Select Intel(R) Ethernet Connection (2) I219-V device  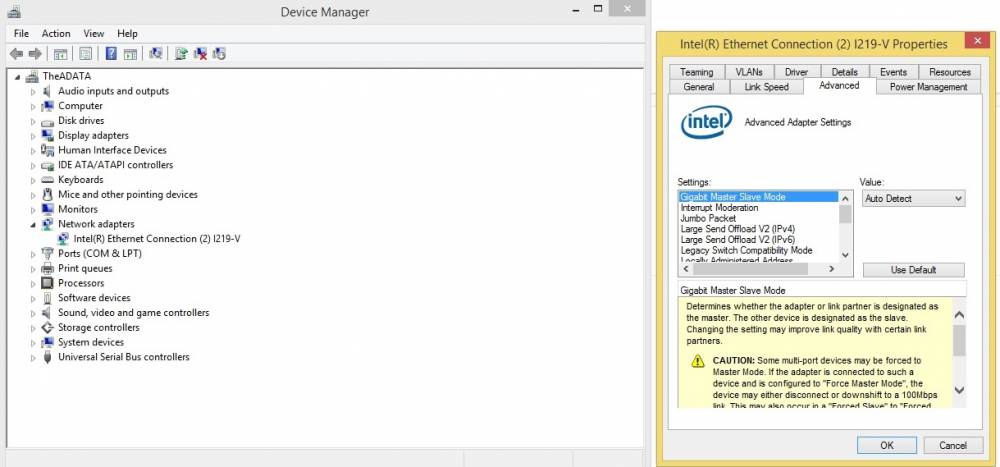157,239
